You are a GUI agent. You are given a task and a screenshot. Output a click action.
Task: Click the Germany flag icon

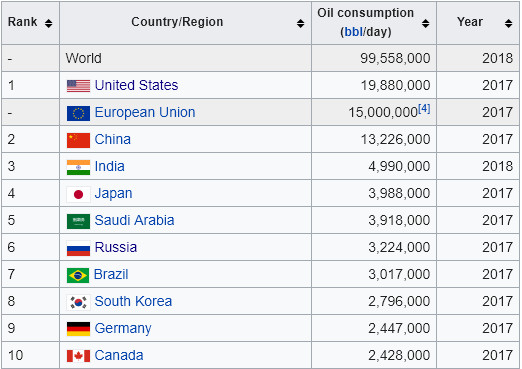click(78, 329)
